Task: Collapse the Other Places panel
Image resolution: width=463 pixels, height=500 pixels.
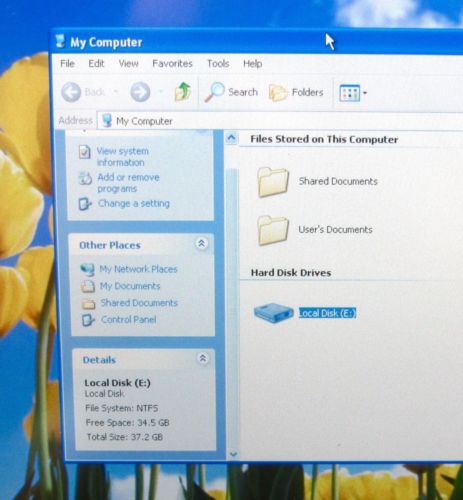Action: [x=201, y=244]
